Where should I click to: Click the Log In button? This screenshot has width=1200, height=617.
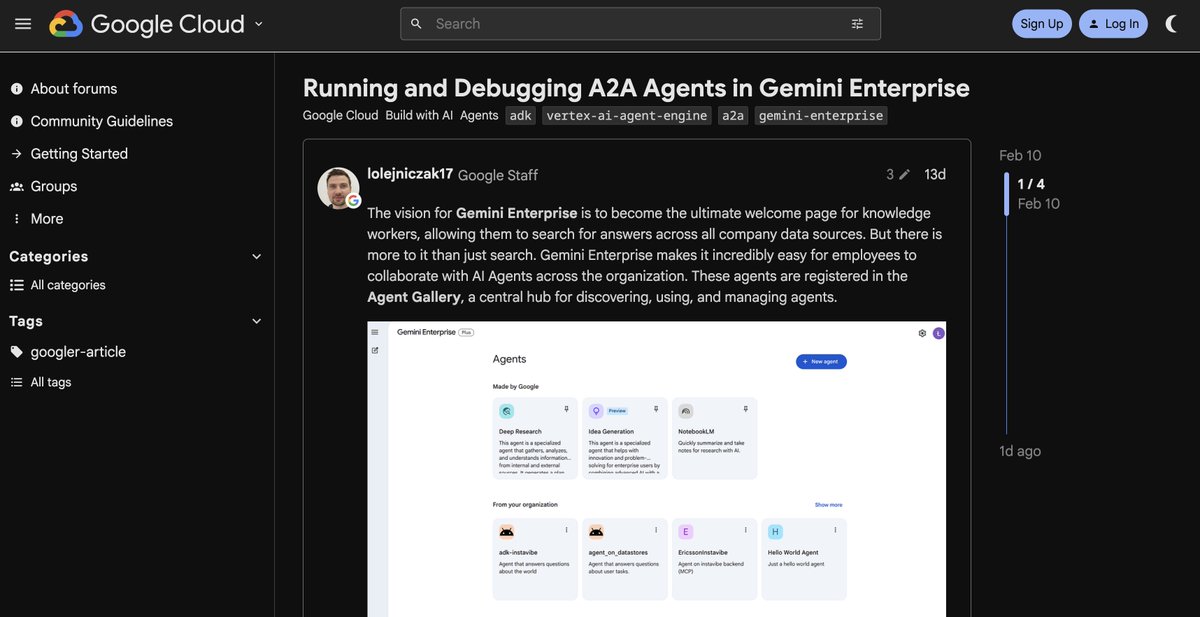coord(1113,24)
